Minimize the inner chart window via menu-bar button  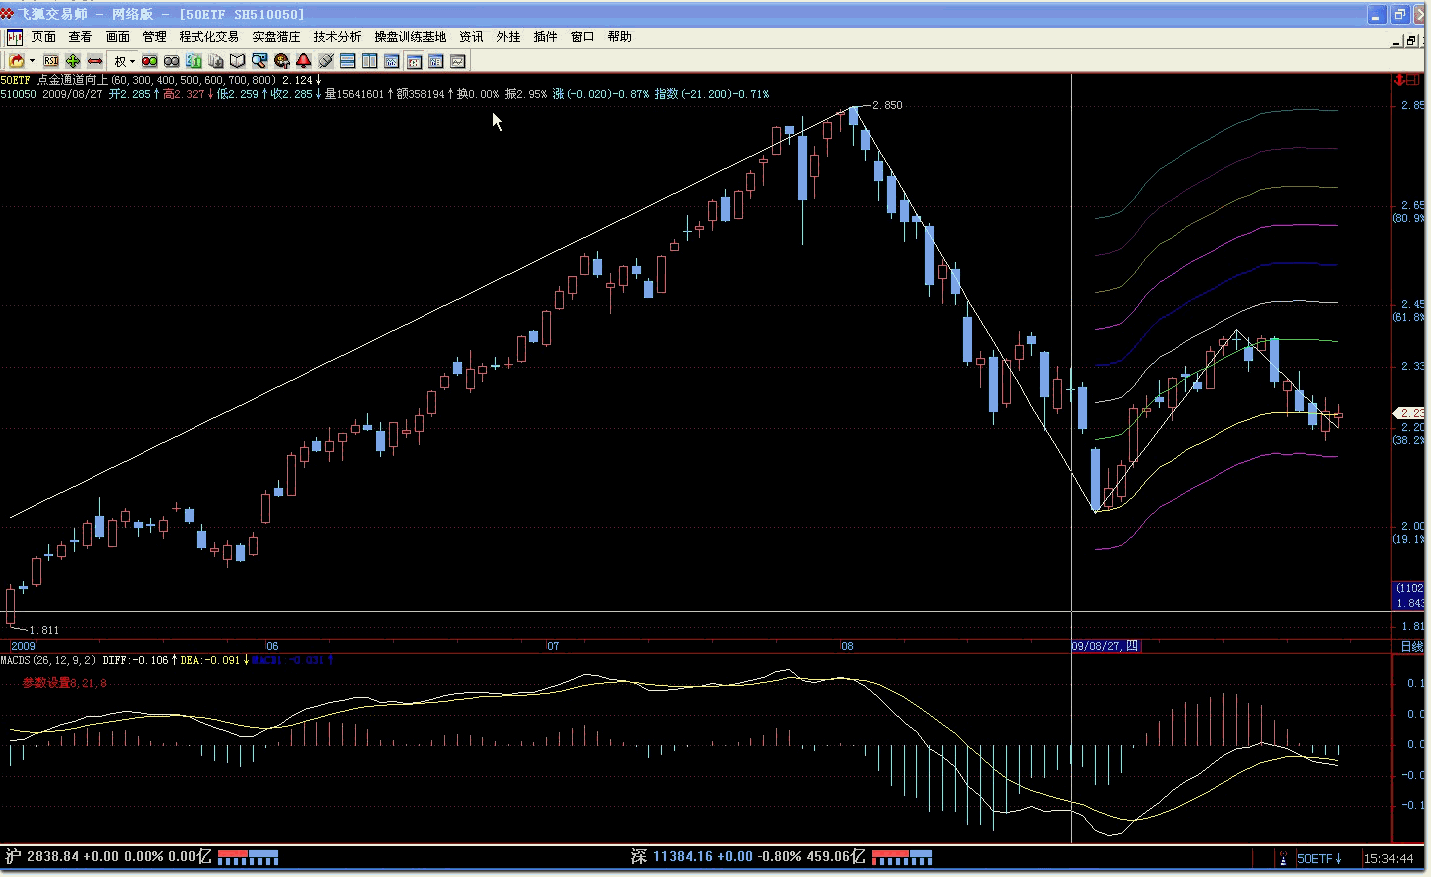(x=1396, y=41)
